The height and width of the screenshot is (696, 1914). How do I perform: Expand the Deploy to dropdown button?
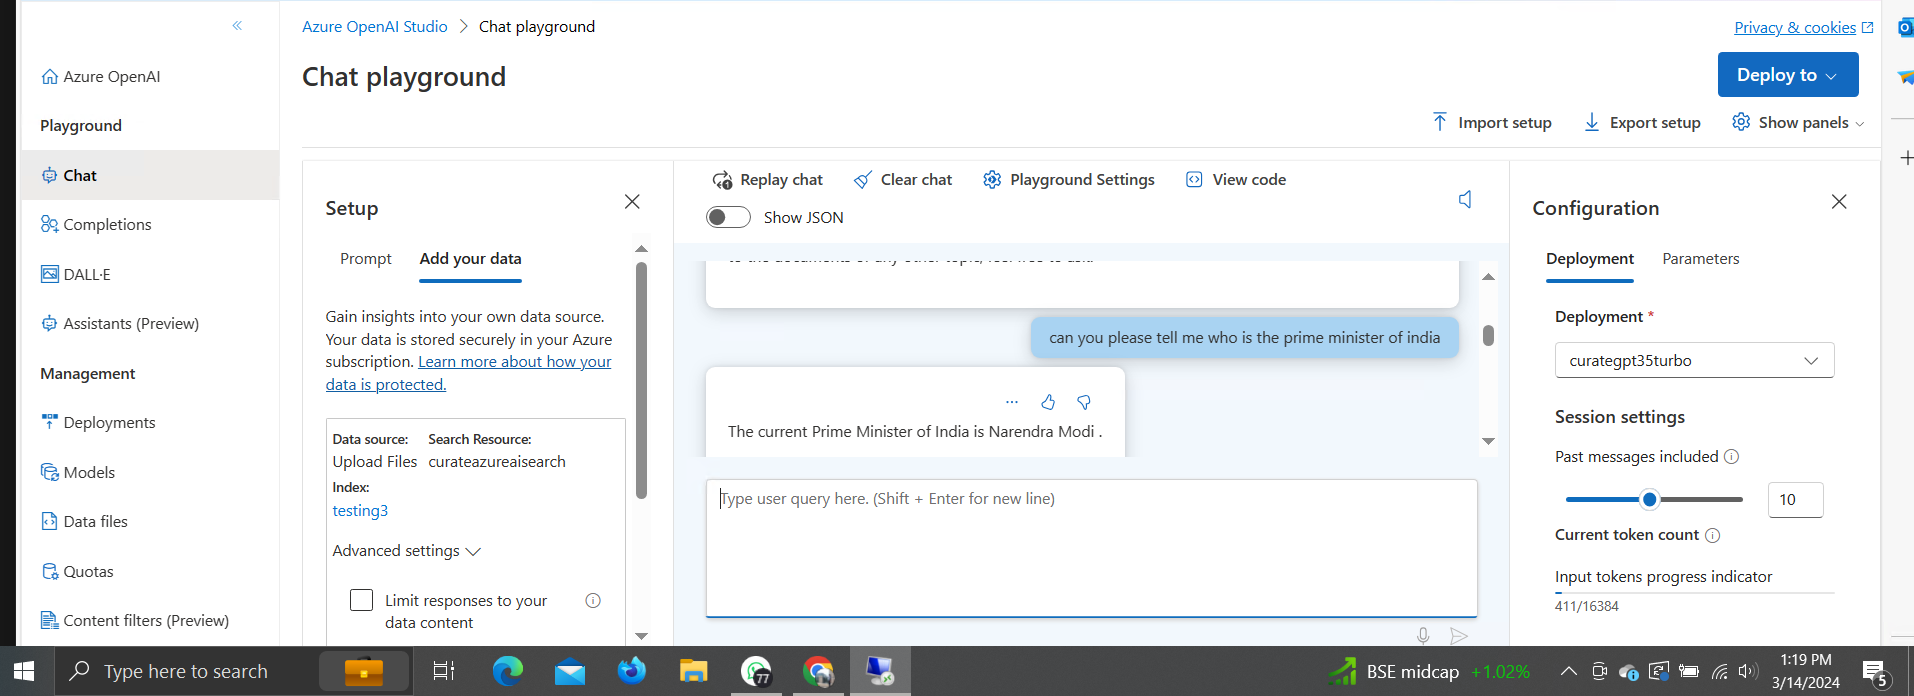1788,75
